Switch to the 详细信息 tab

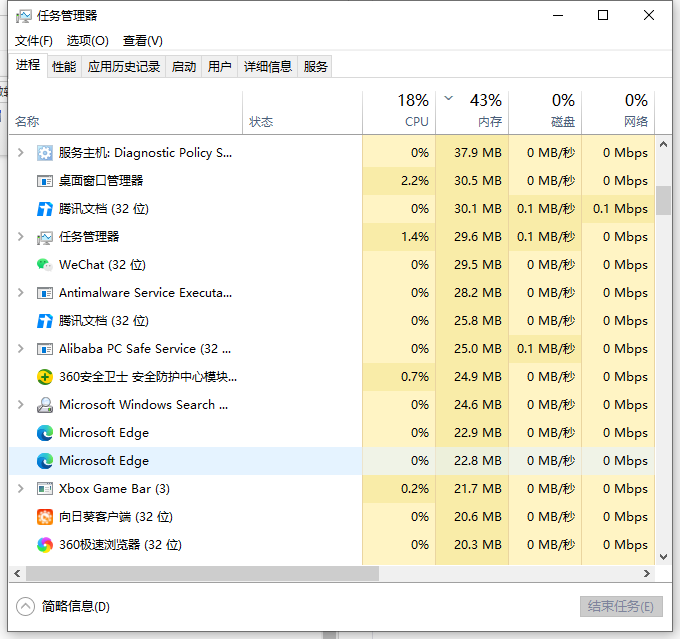pos(268,67)
